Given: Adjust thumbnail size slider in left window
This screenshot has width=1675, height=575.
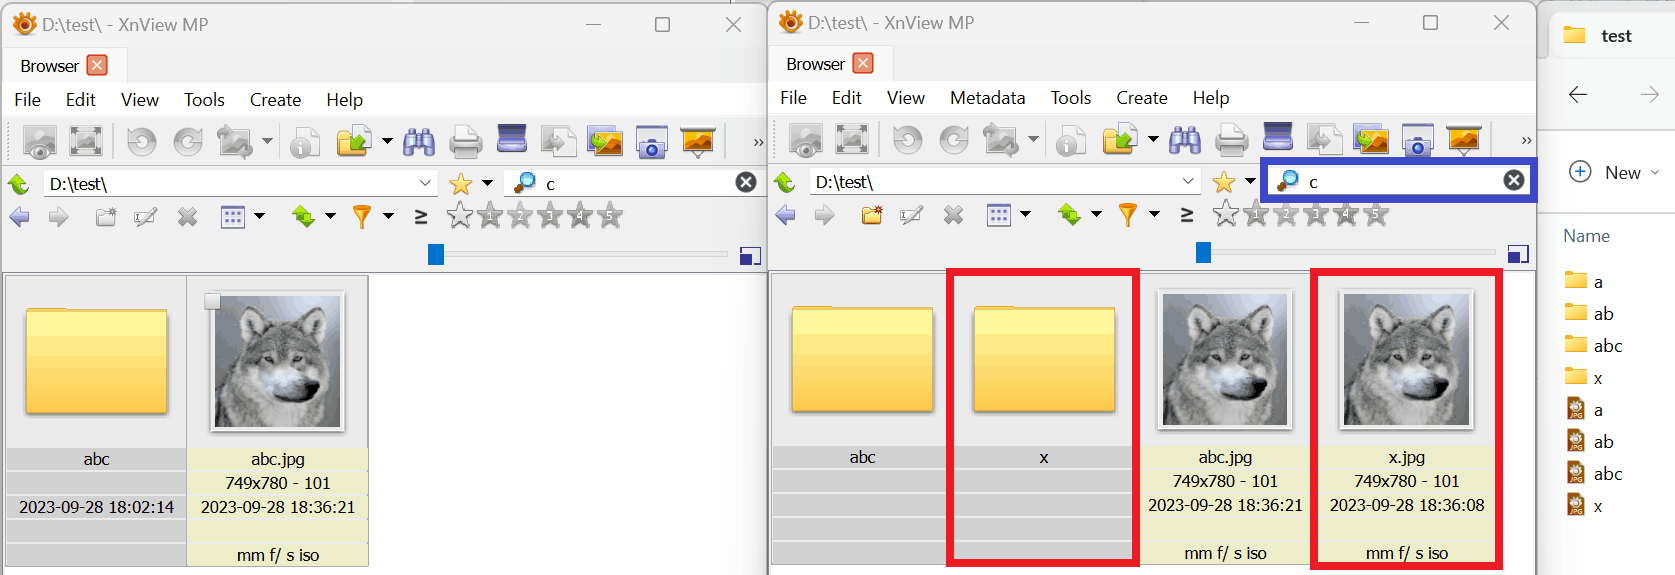Looking at the screenshot, I should (x=436, y=255).
